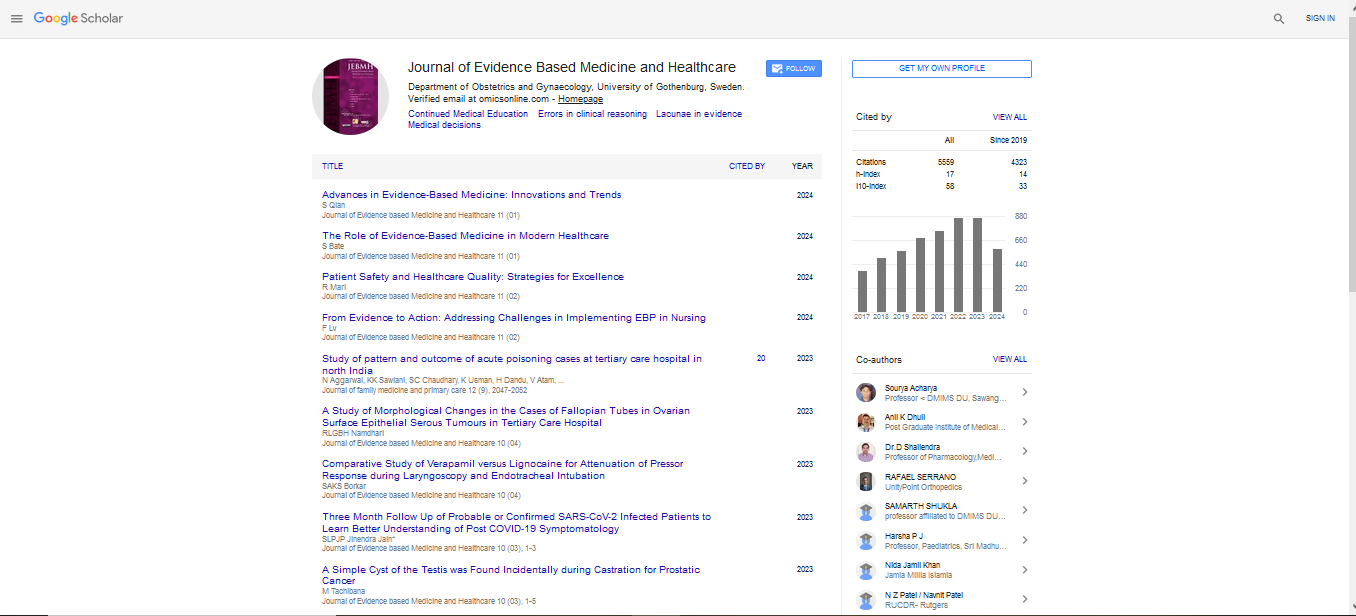
Task: Open SAMARTH SHUKLA's default avatar icon
Action: tap(866, 512)
